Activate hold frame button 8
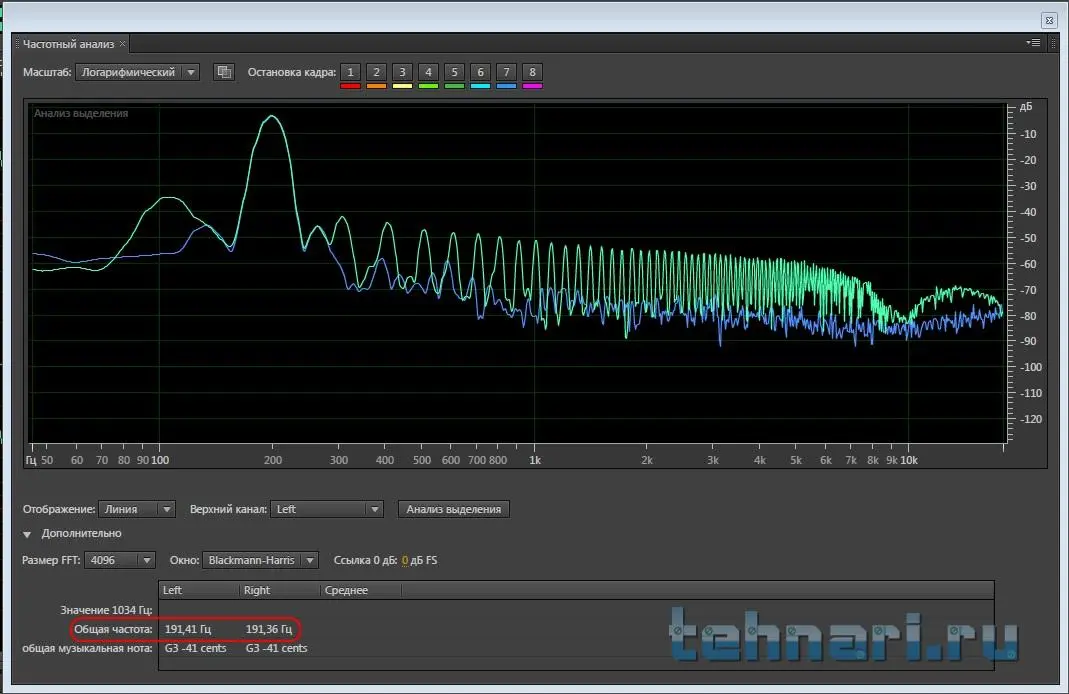Image resolution: width=1069 pixels, height=694 pixels. [532, 72]
